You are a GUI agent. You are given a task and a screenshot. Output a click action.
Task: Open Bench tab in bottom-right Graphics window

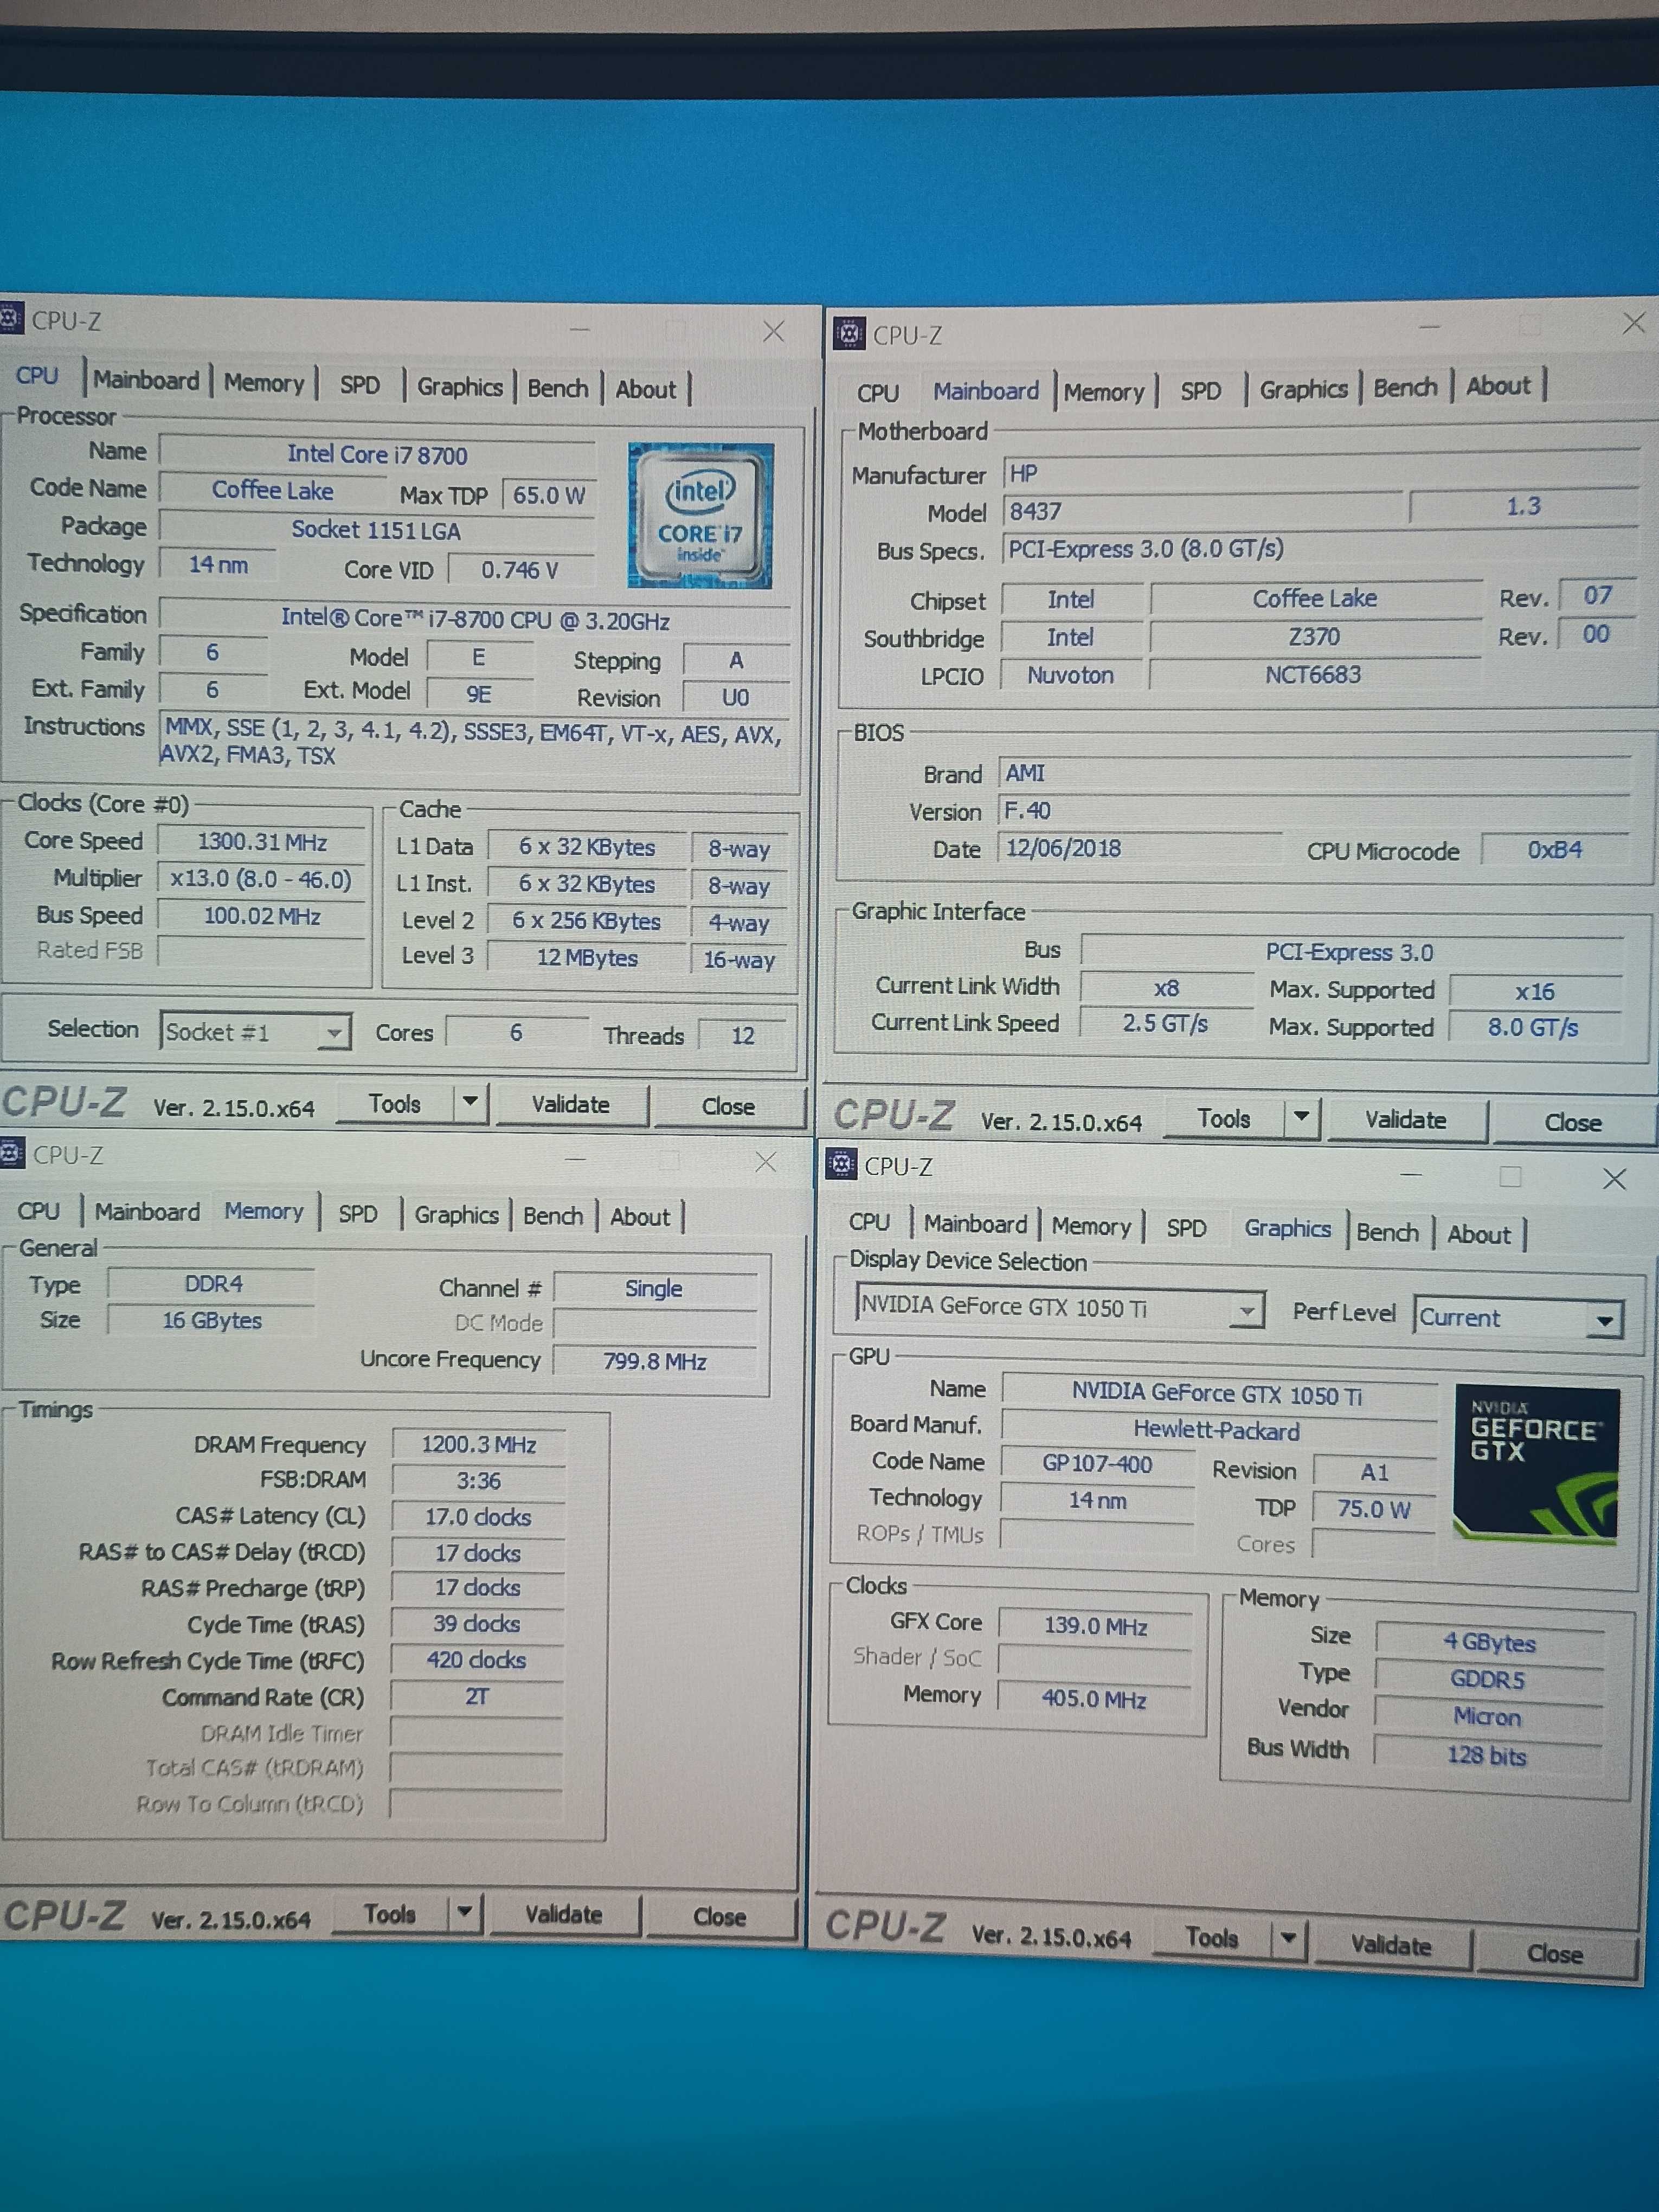(x=1388, y=1232)
